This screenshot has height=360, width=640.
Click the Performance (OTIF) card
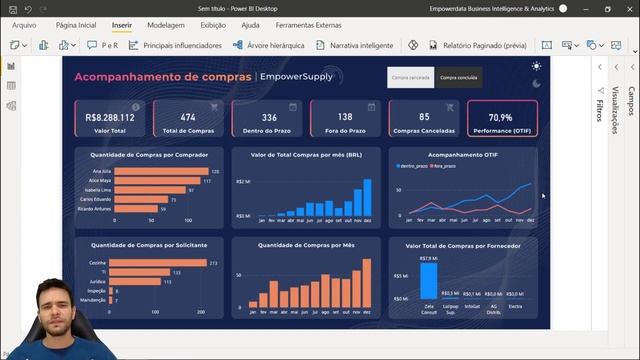pyautogui.click(x=502, y=118)
